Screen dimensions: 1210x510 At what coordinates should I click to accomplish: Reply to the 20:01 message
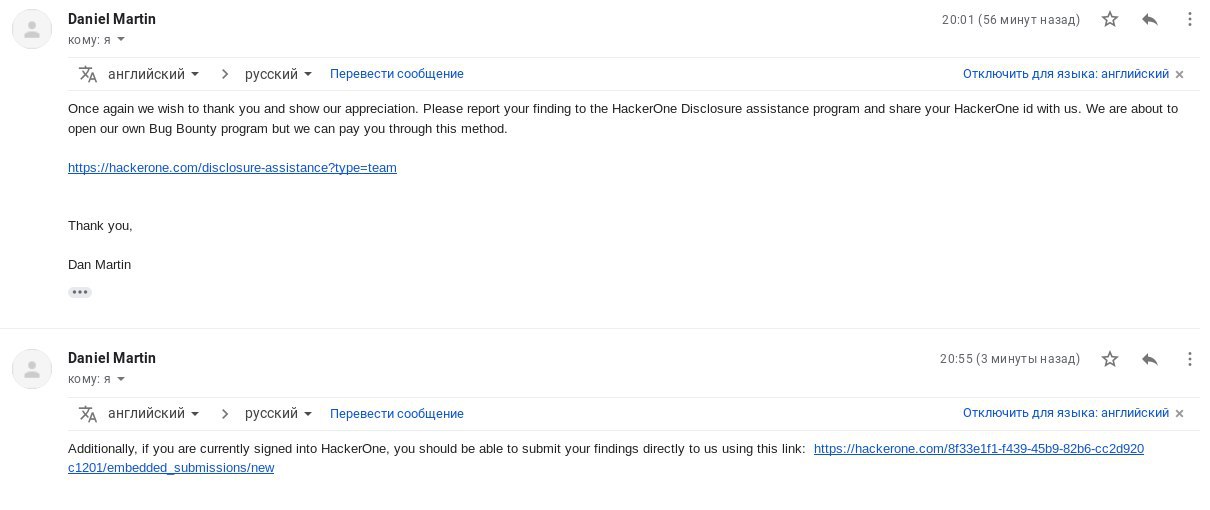[1150, 19]
